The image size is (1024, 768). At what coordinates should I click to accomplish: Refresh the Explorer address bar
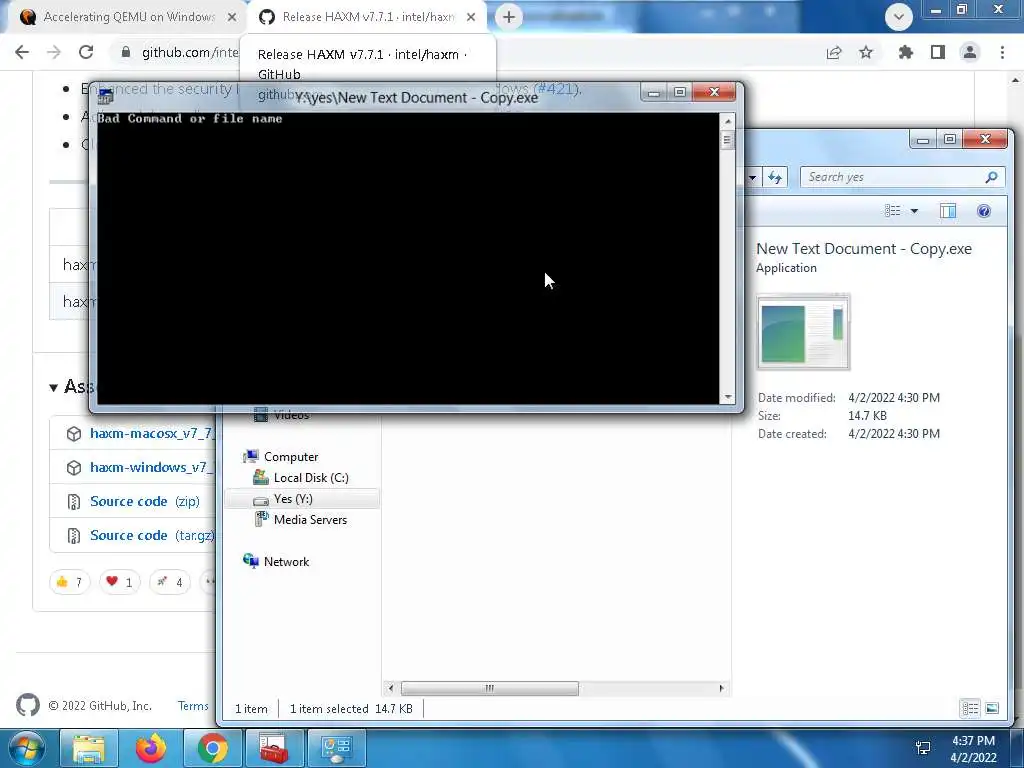point(775,177)
